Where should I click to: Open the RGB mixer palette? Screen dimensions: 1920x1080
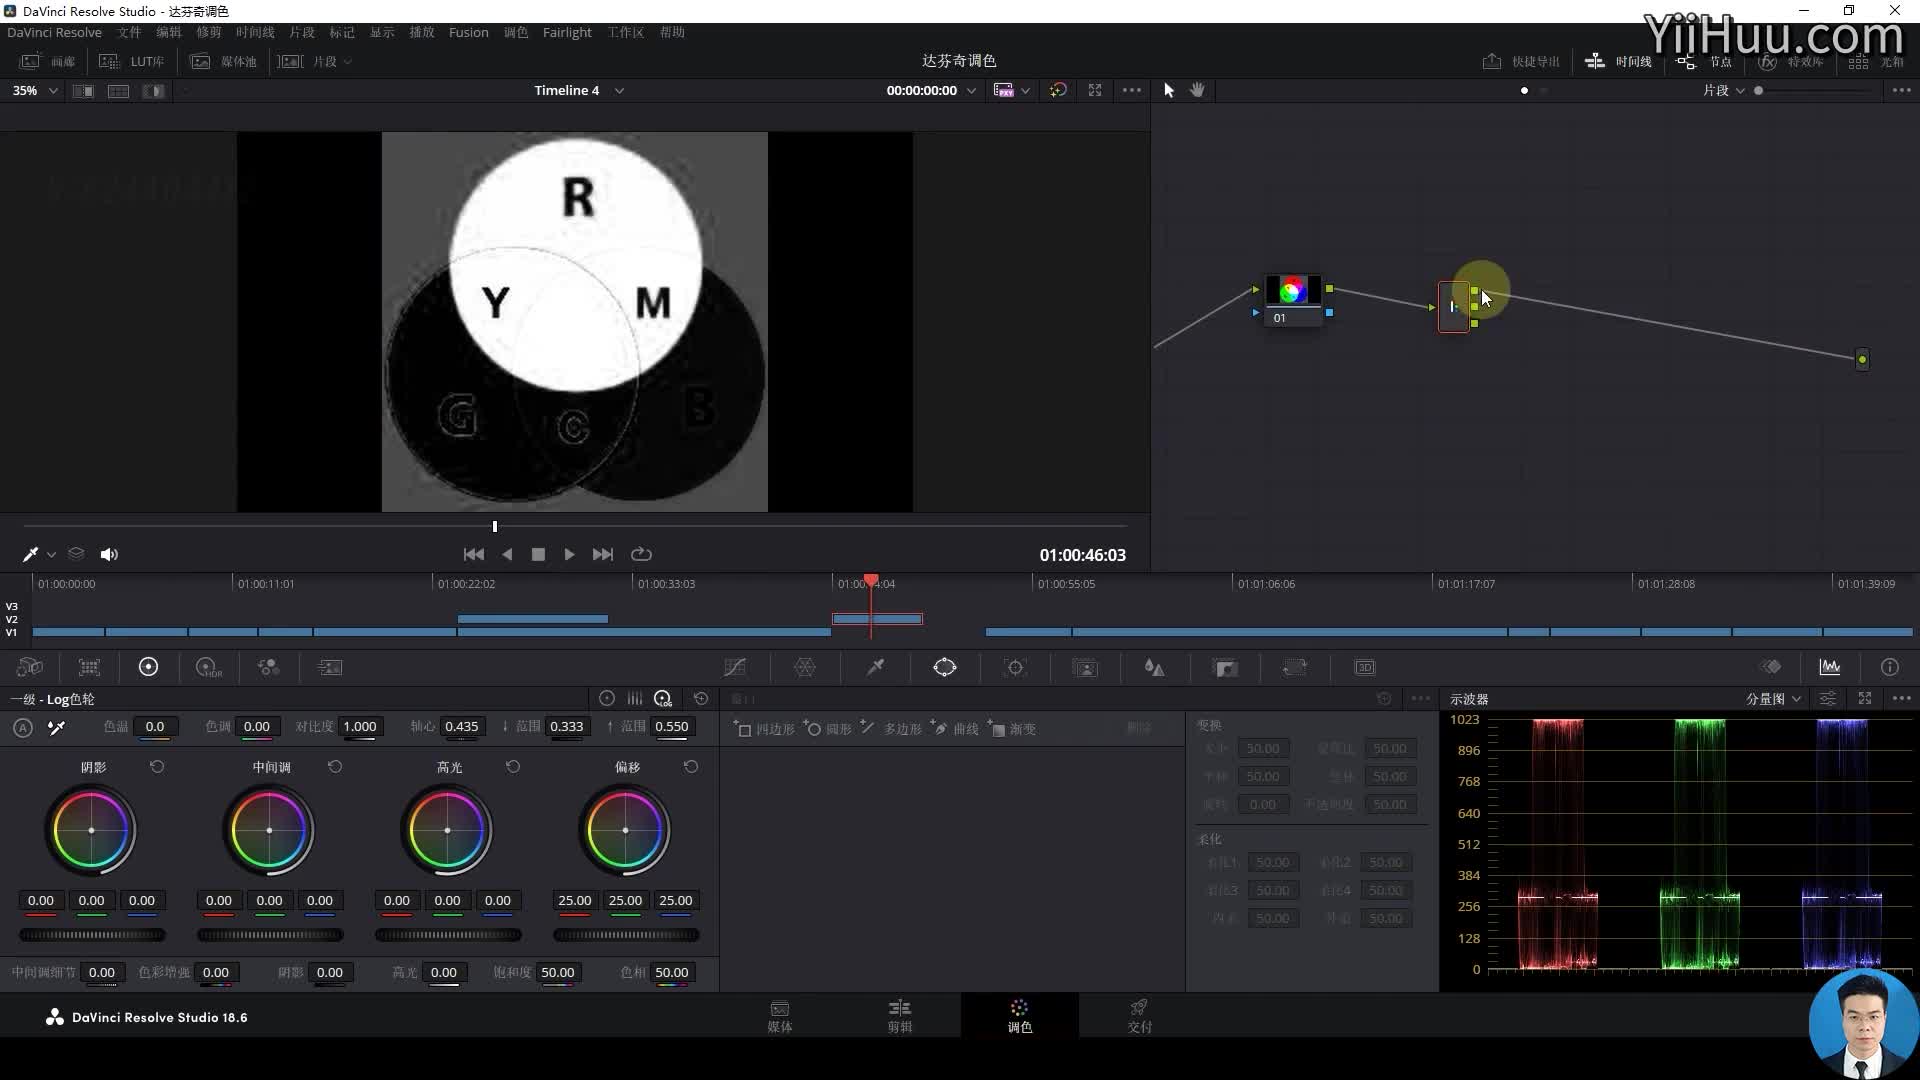(x=268, y=667)
